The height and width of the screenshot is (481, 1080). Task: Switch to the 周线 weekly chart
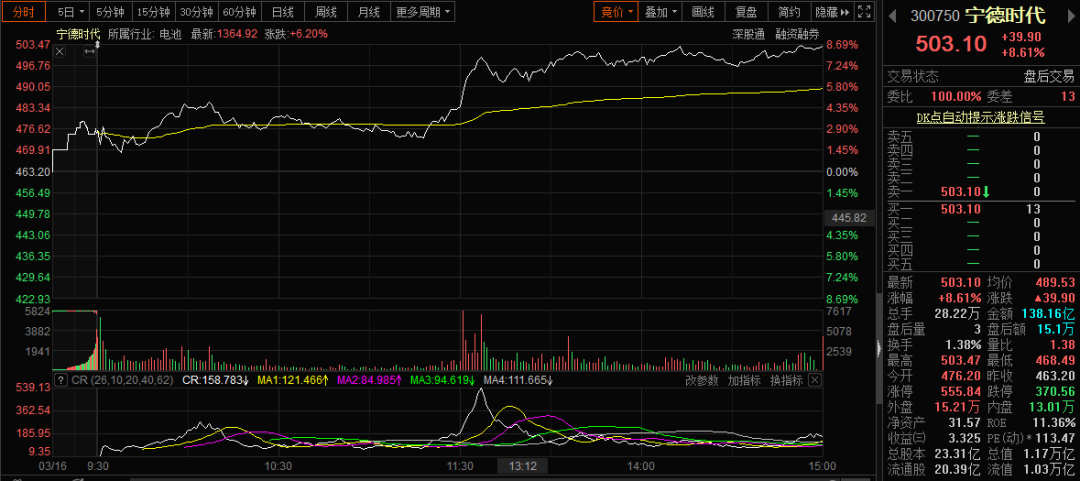325,12
